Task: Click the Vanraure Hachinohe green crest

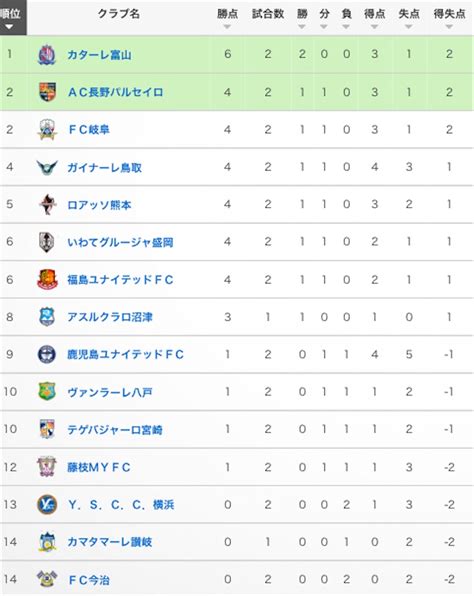Action: 47,391
